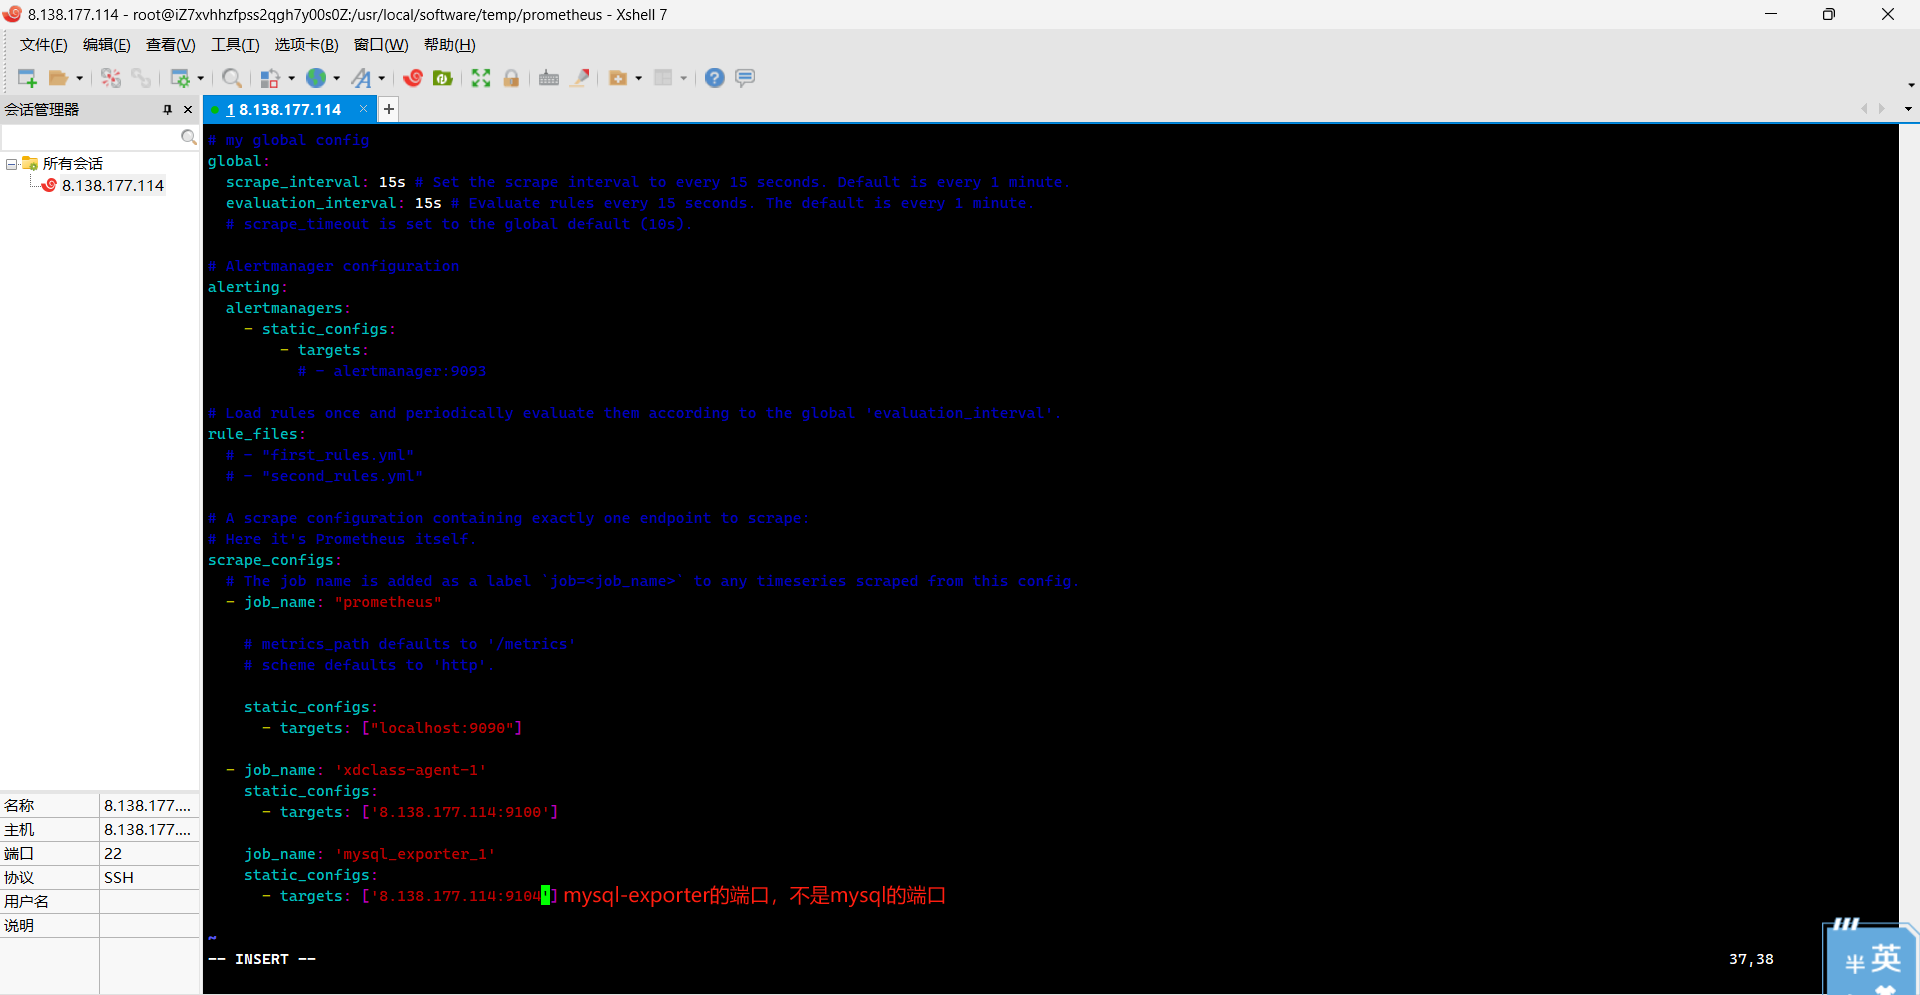Expand the open session dropdown arrow

point(80,78)
